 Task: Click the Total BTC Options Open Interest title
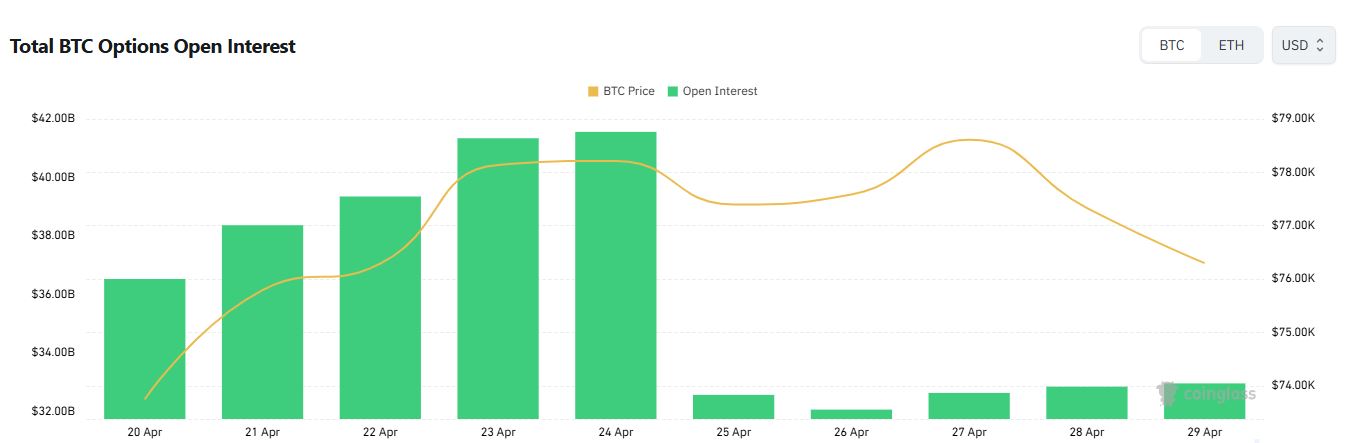click(x=152, y=46)
